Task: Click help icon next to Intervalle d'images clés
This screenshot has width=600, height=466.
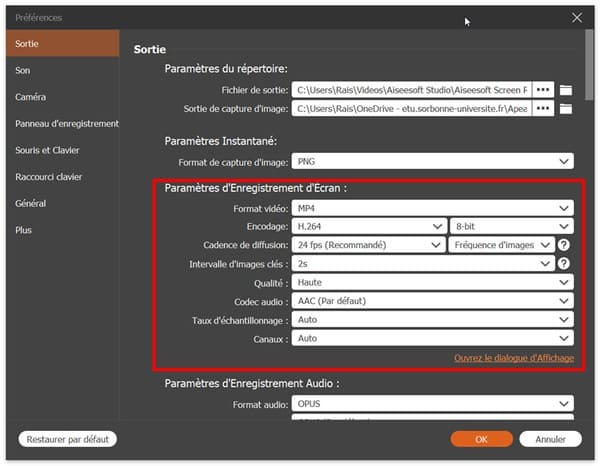Action: [564, 264]
